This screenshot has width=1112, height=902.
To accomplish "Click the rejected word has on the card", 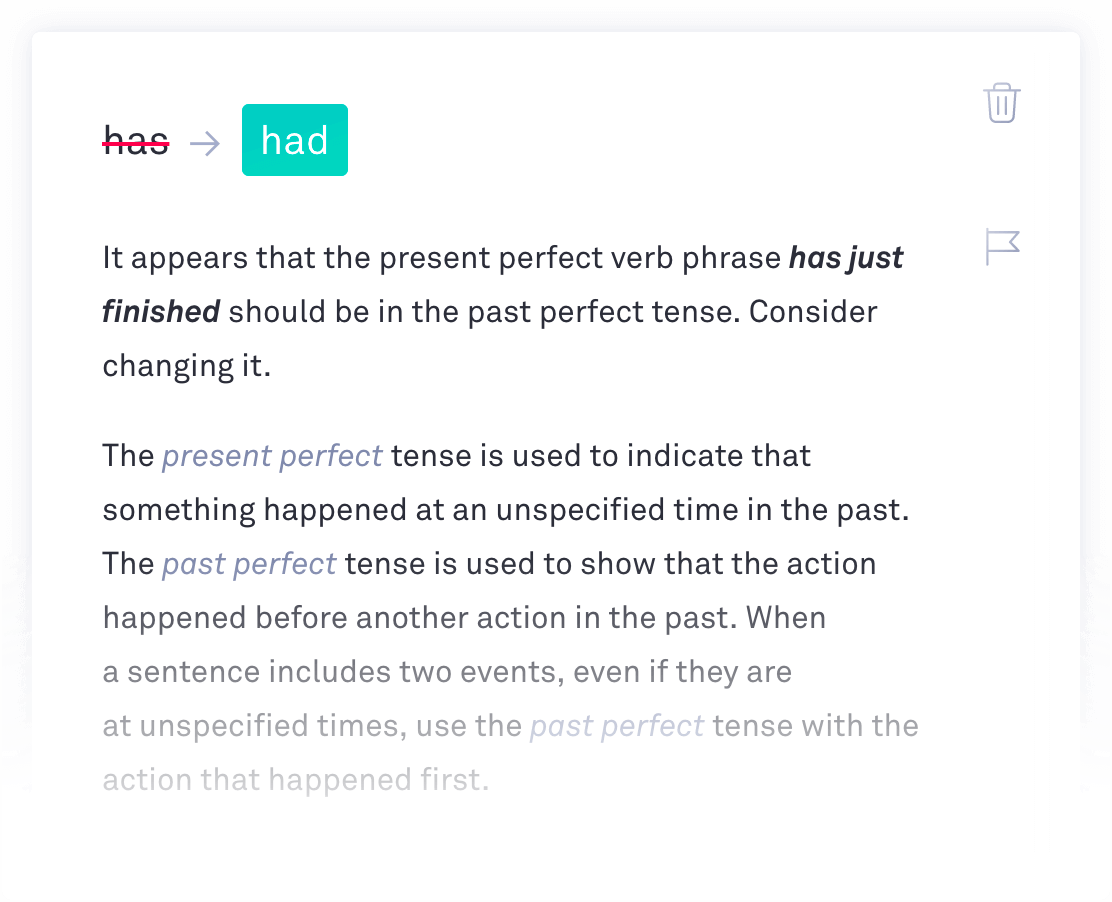I will click(135, 142).
